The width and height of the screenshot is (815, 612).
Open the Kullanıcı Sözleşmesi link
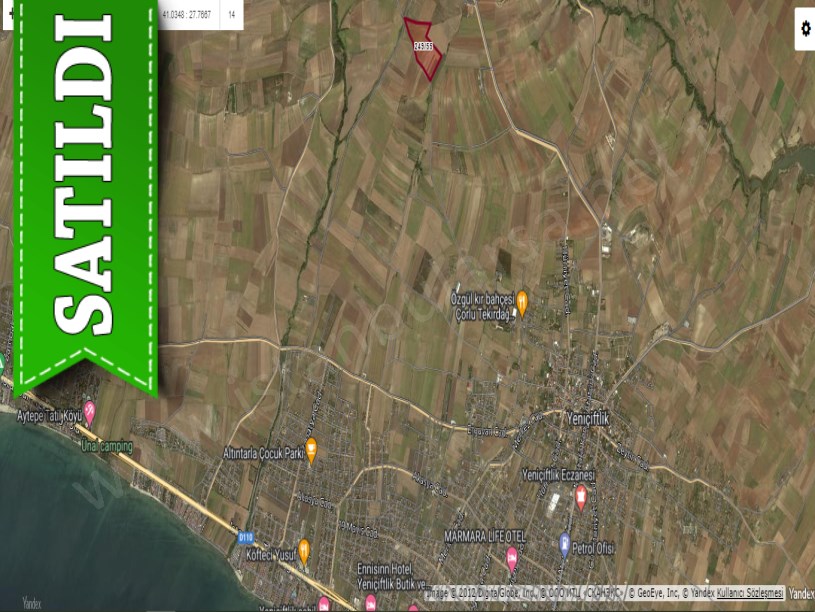749,593
